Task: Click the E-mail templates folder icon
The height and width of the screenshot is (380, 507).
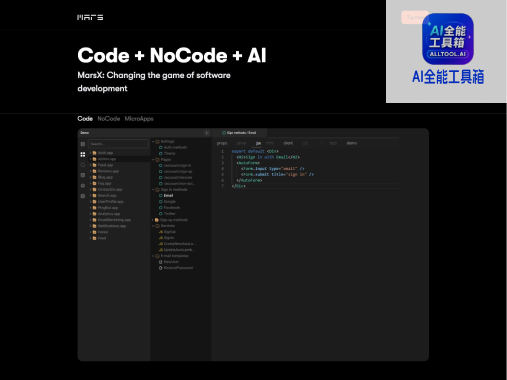Action: click(x=157, y=256)
